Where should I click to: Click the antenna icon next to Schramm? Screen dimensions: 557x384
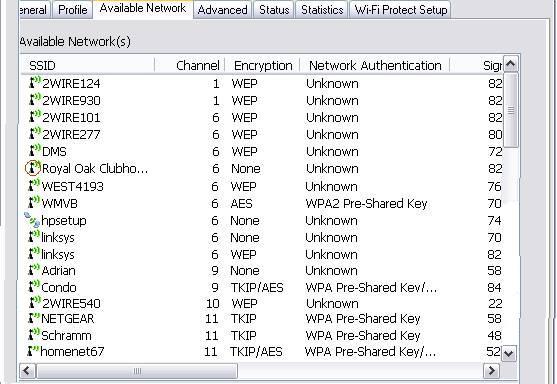(x=34, y=335)
